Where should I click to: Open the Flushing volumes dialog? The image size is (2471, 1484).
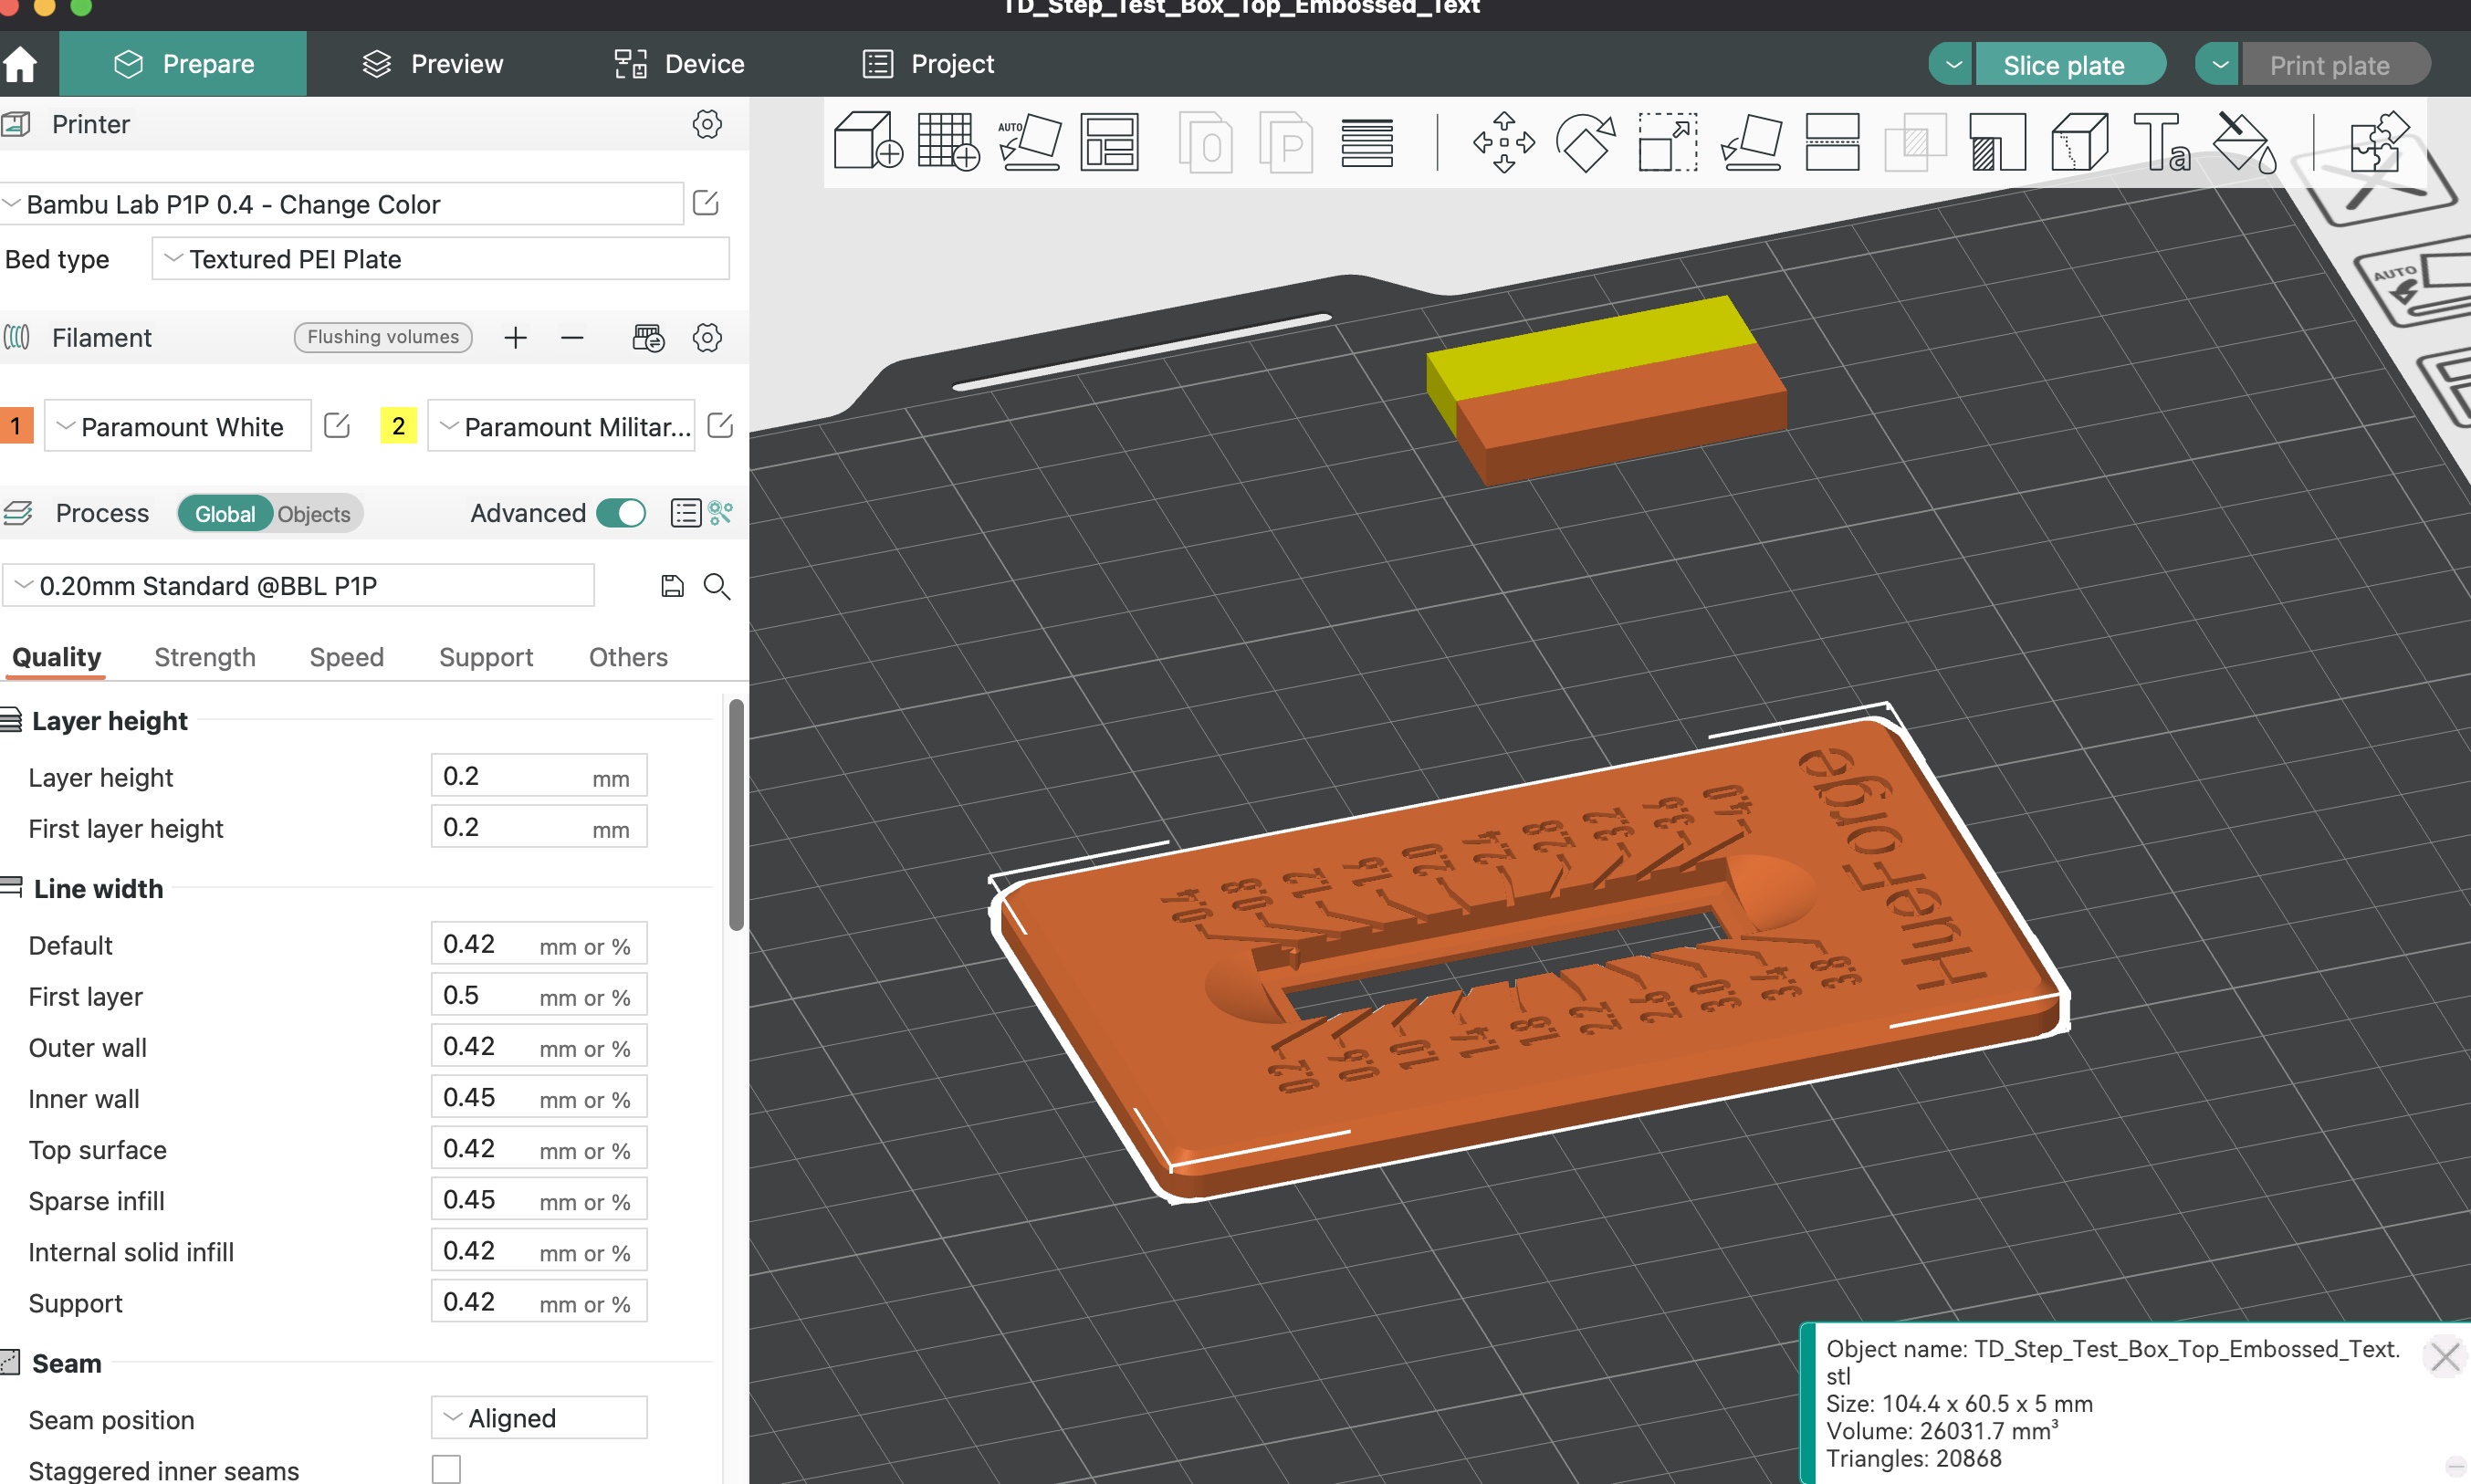(x=383, y=337)
